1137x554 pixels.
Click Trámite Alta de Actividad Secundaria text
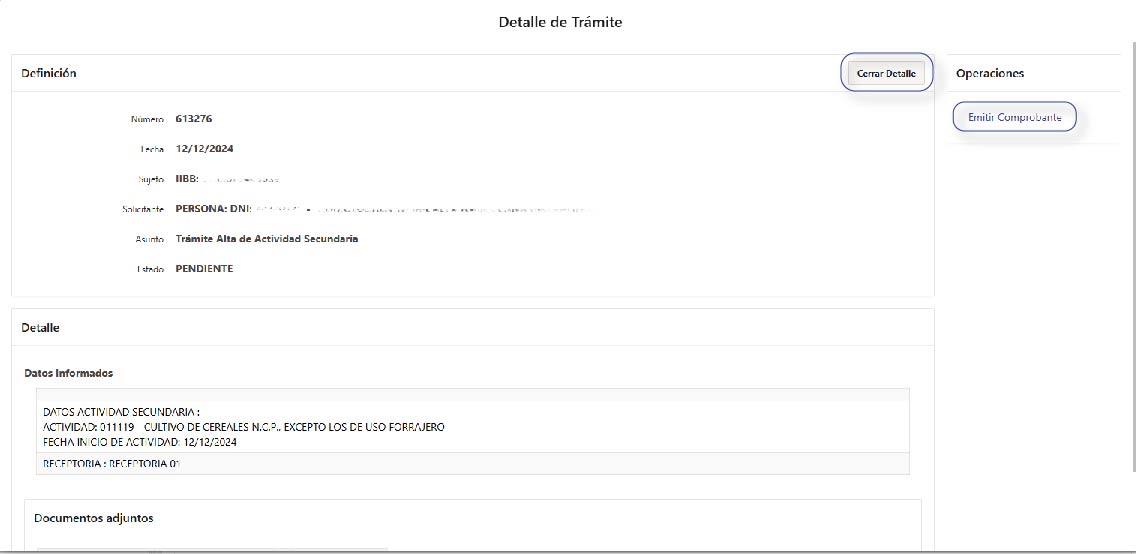266,239
